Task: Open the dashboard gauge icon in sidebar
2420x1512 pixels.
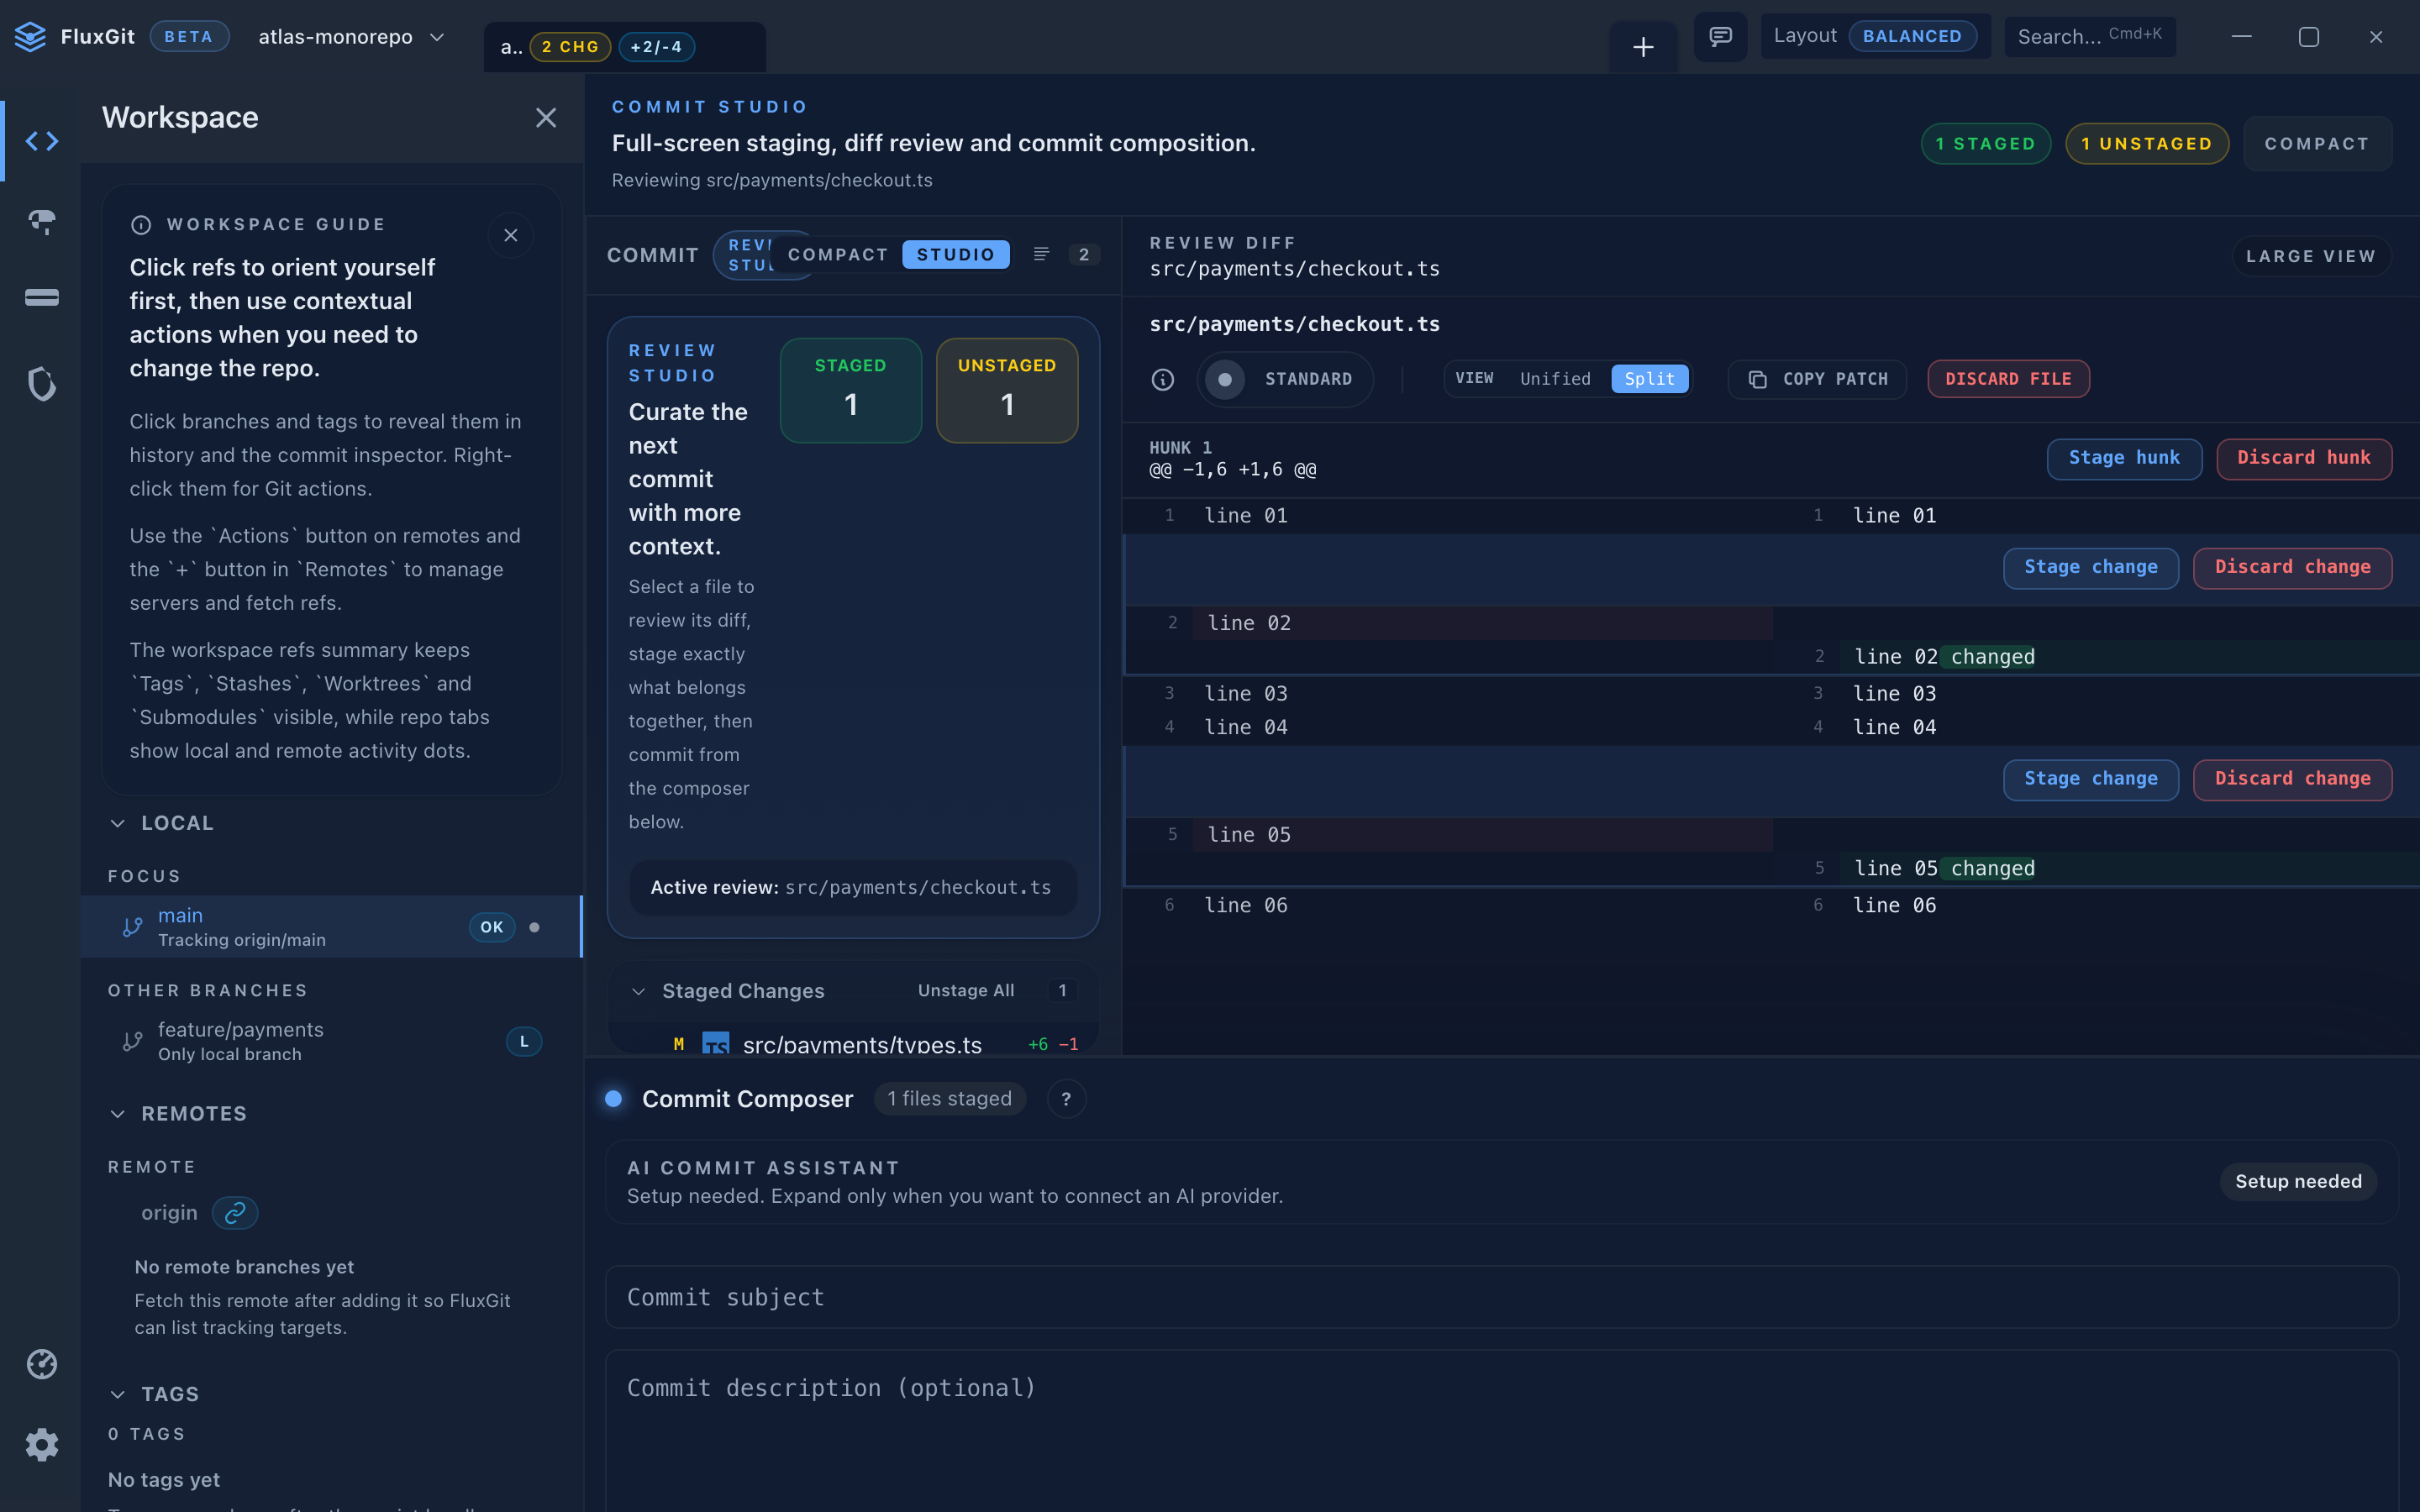Action: pyautogui.click(x=41, y=1364)
